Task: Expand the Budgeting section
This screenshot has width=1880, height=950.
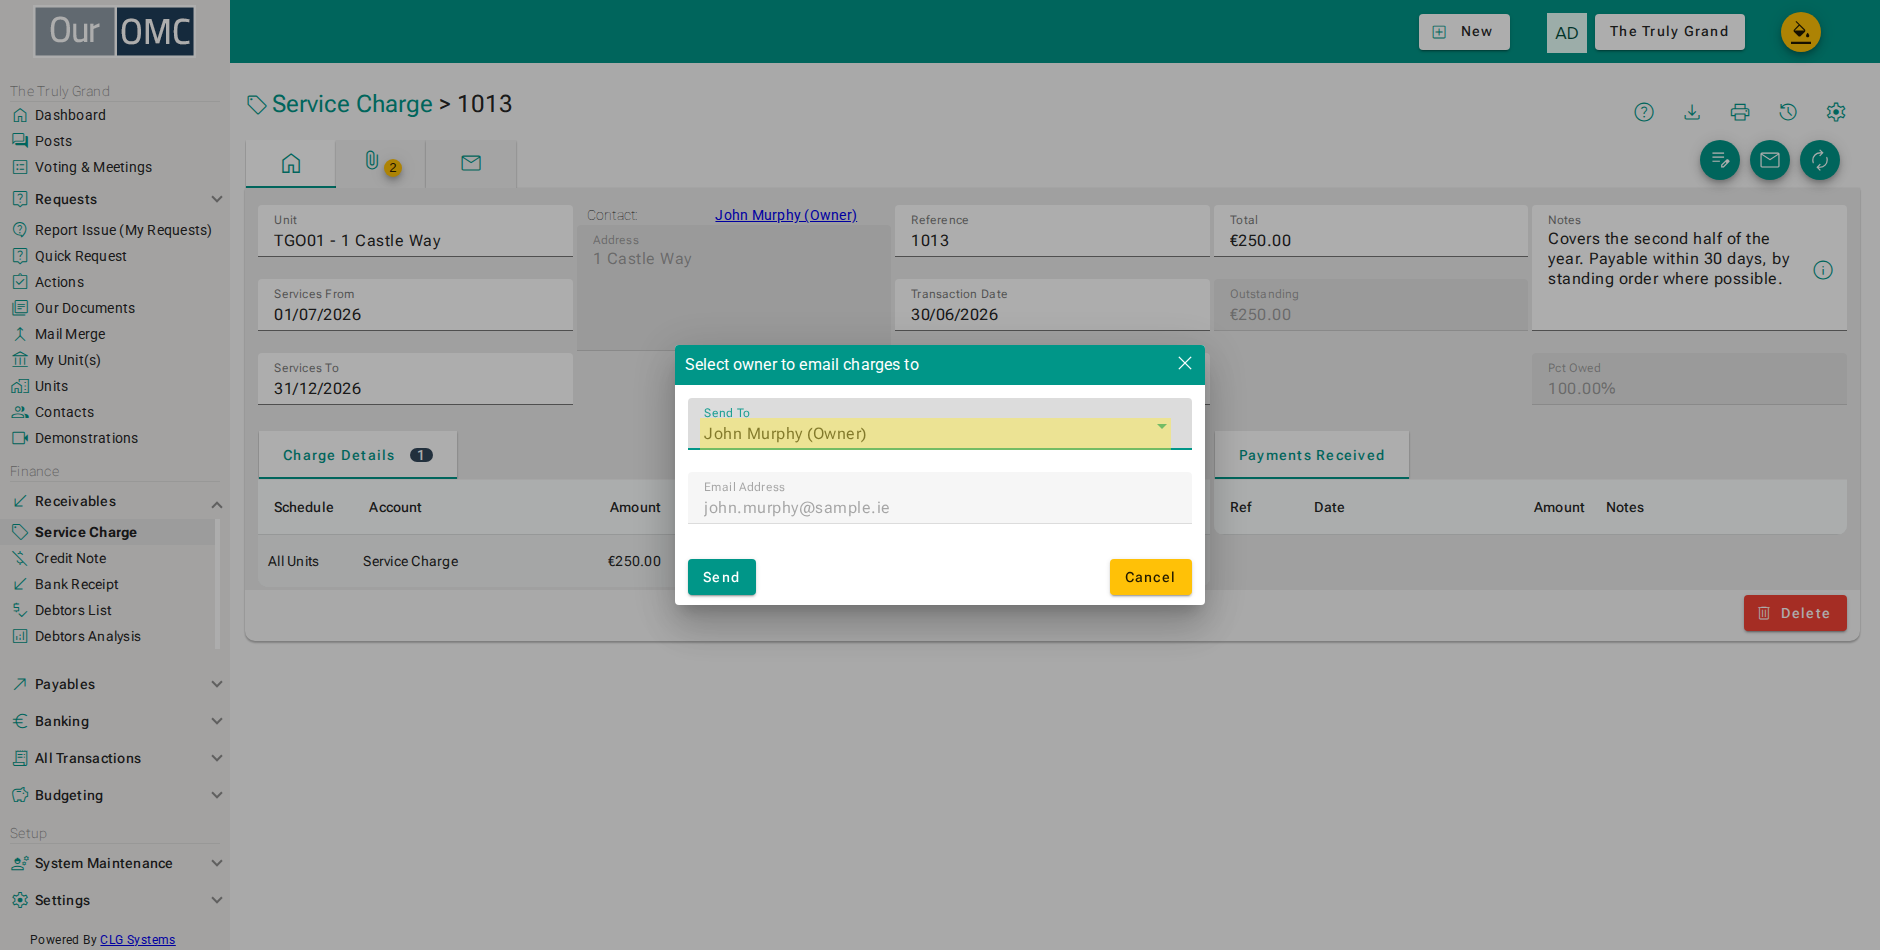Action: 115,795
